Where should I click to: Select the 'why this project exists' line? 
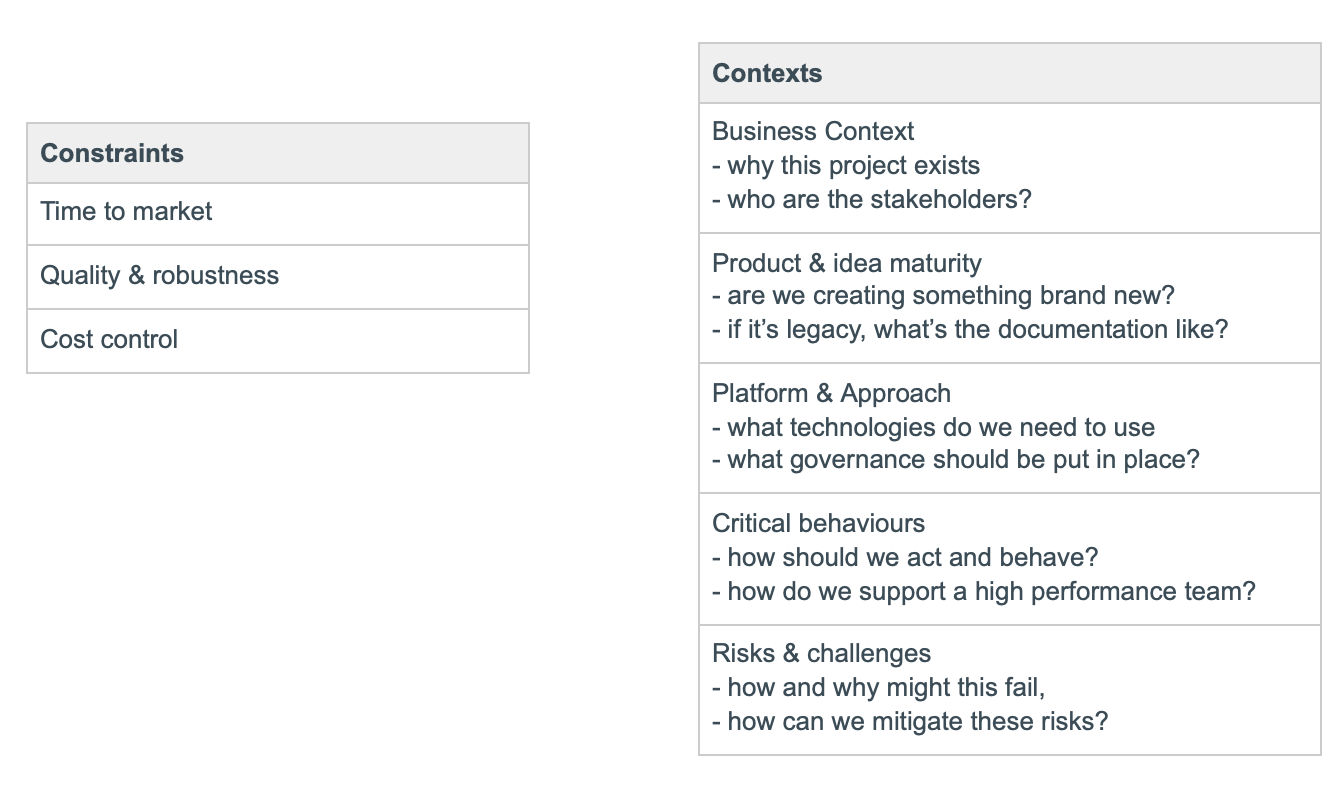846,166
